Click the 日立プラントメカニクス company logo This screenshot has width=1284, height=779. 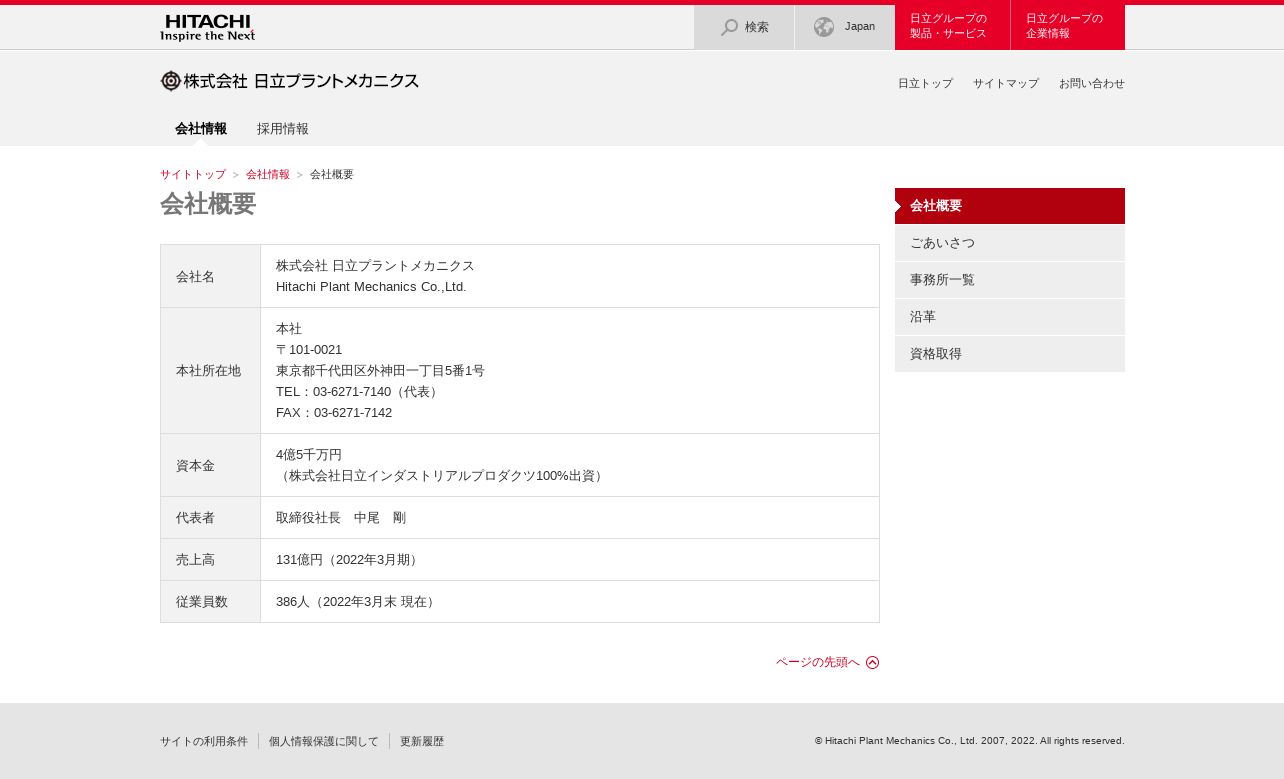click(290, 81)
